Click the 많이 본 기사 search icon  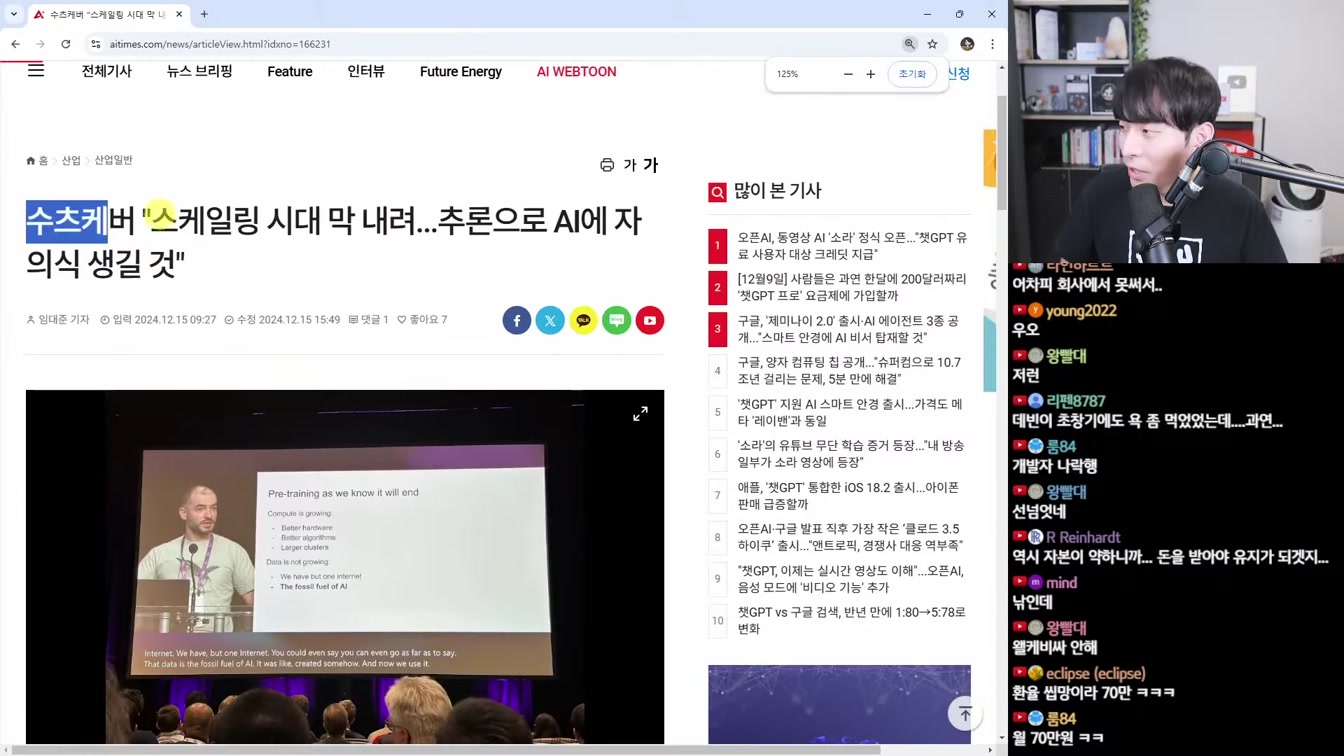pyautogui.click(x=717, y=192)
